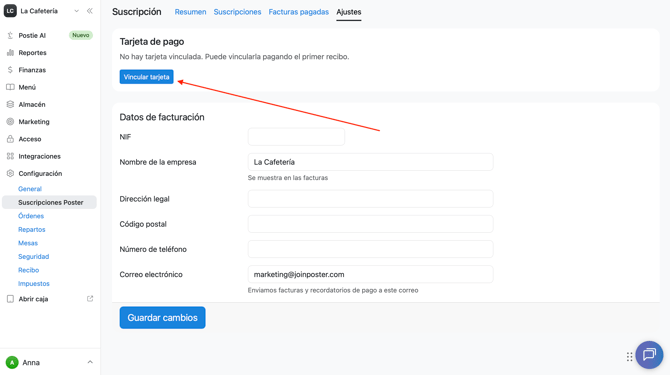Viewport: 670px width, 375px height.
Task: Open the Abrir caja register icon
Action: 10,299
